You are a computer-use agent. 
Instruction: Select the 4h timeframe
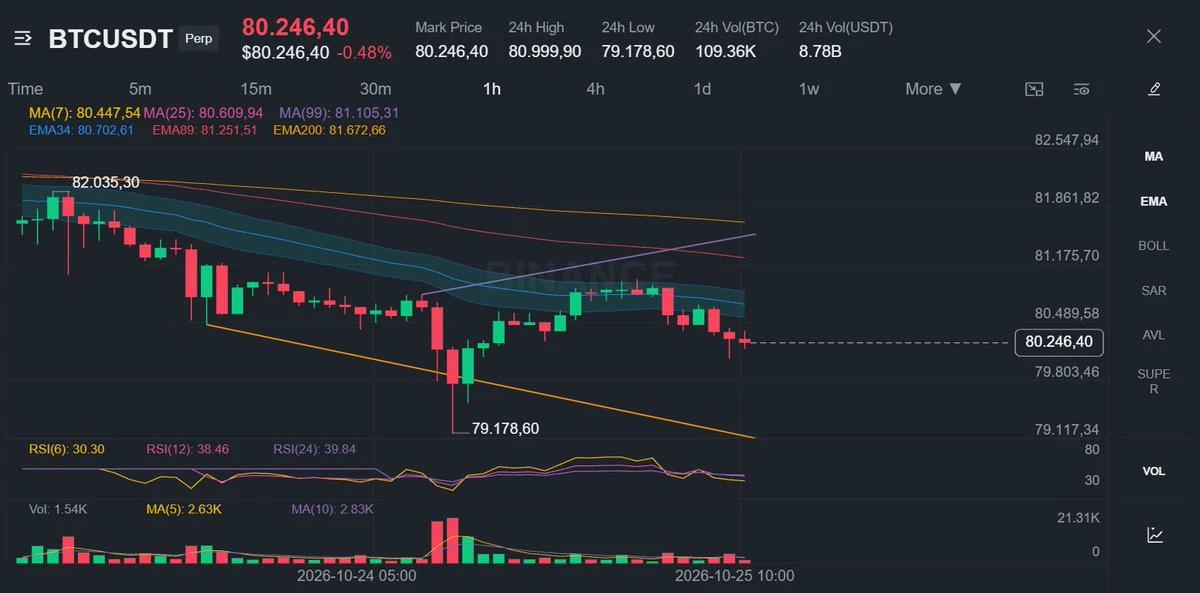595,89
